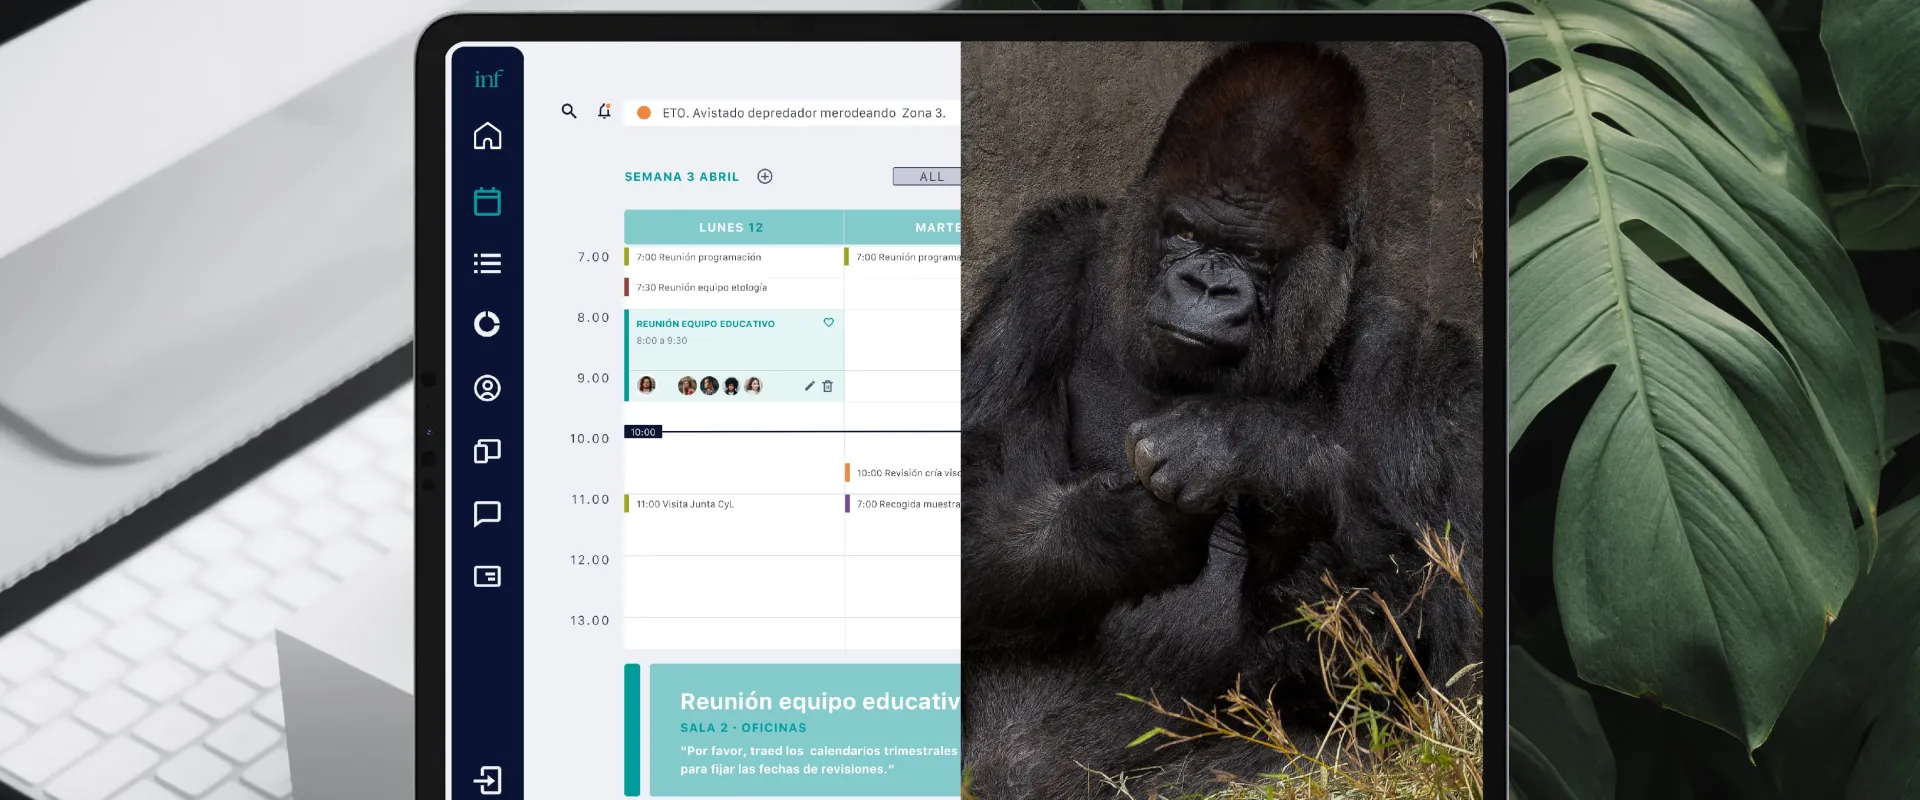
Task: Click the search magnifier icon
Action: [x=569, y=111]
